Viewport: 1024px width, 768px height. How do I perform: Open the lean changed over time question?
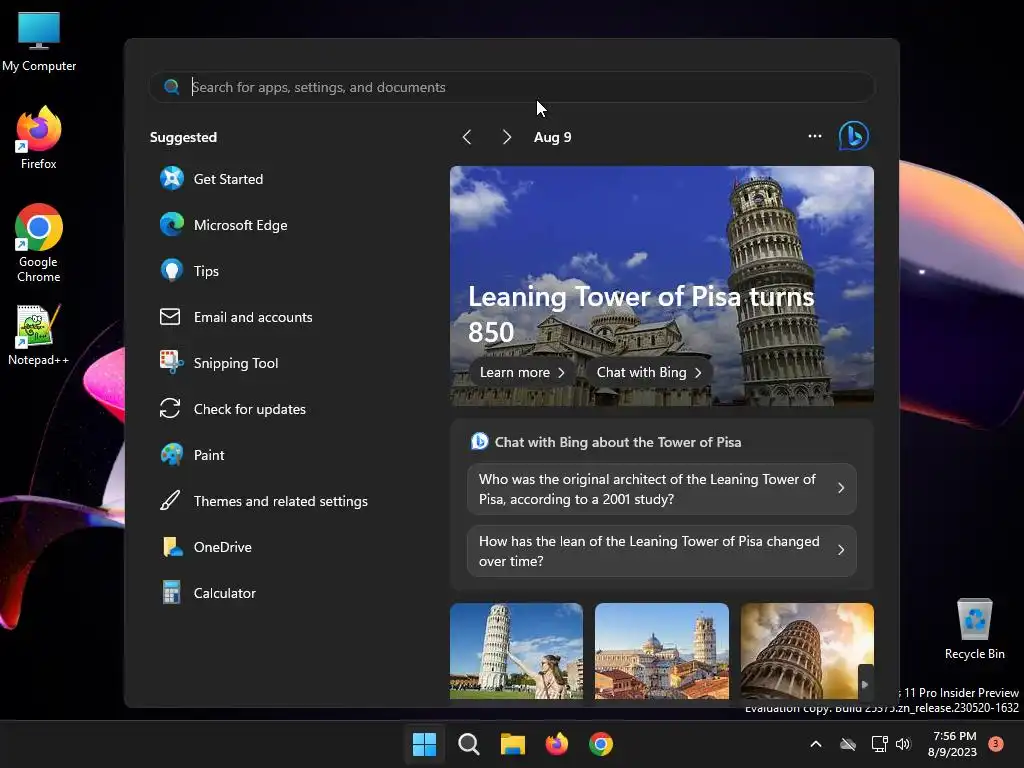pos(662,551)
